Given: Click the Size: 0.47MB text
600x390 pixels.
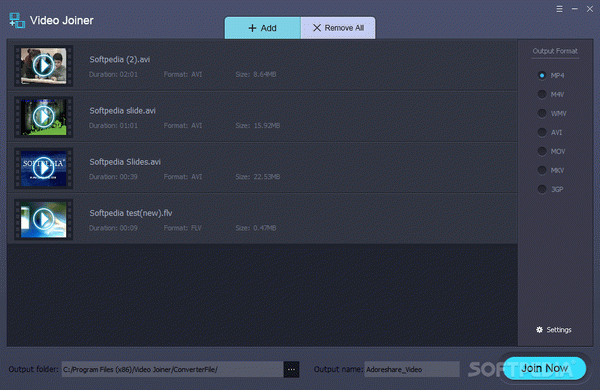Looking at the screenshot, I should pos(256,228).
